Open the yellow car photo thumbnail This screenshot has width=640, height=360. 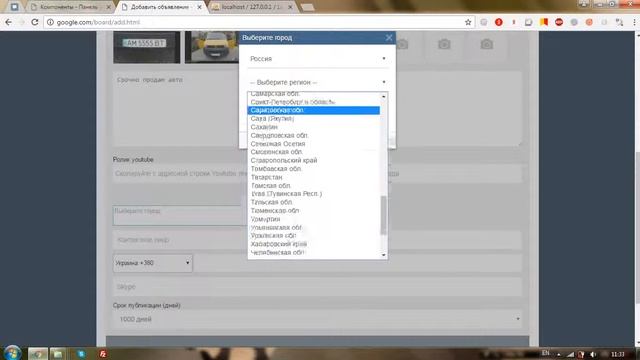pos(212,47)
